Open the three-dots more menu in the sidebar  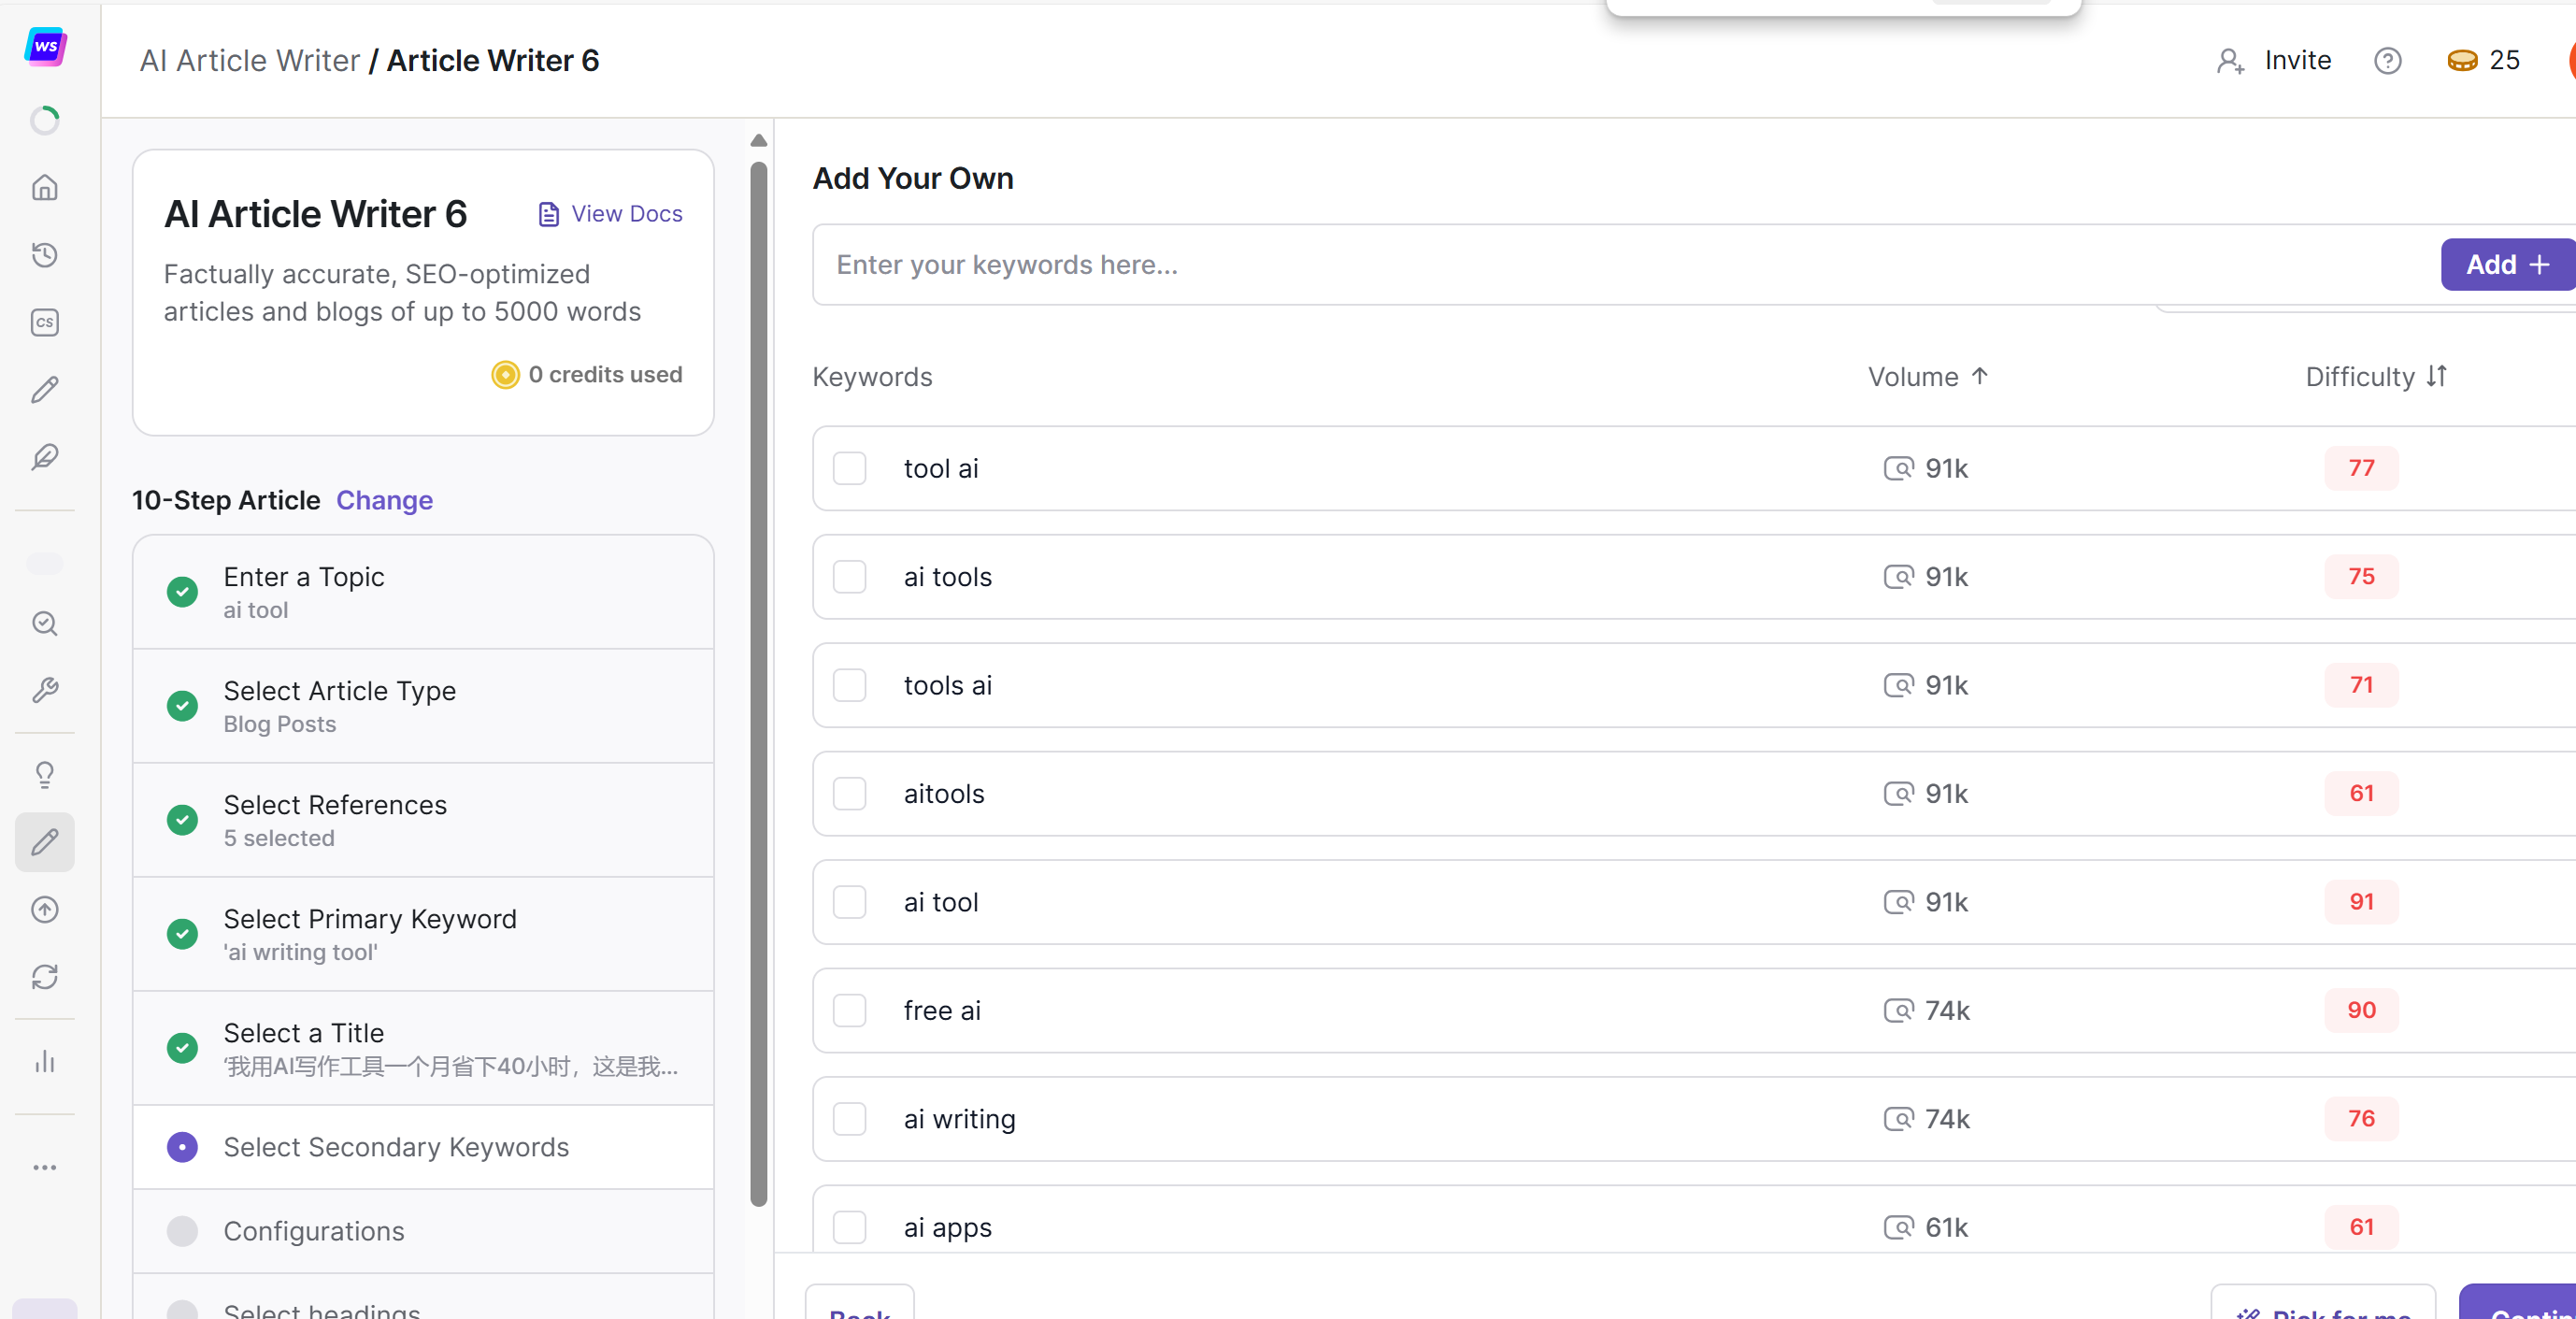(44, 1167)
